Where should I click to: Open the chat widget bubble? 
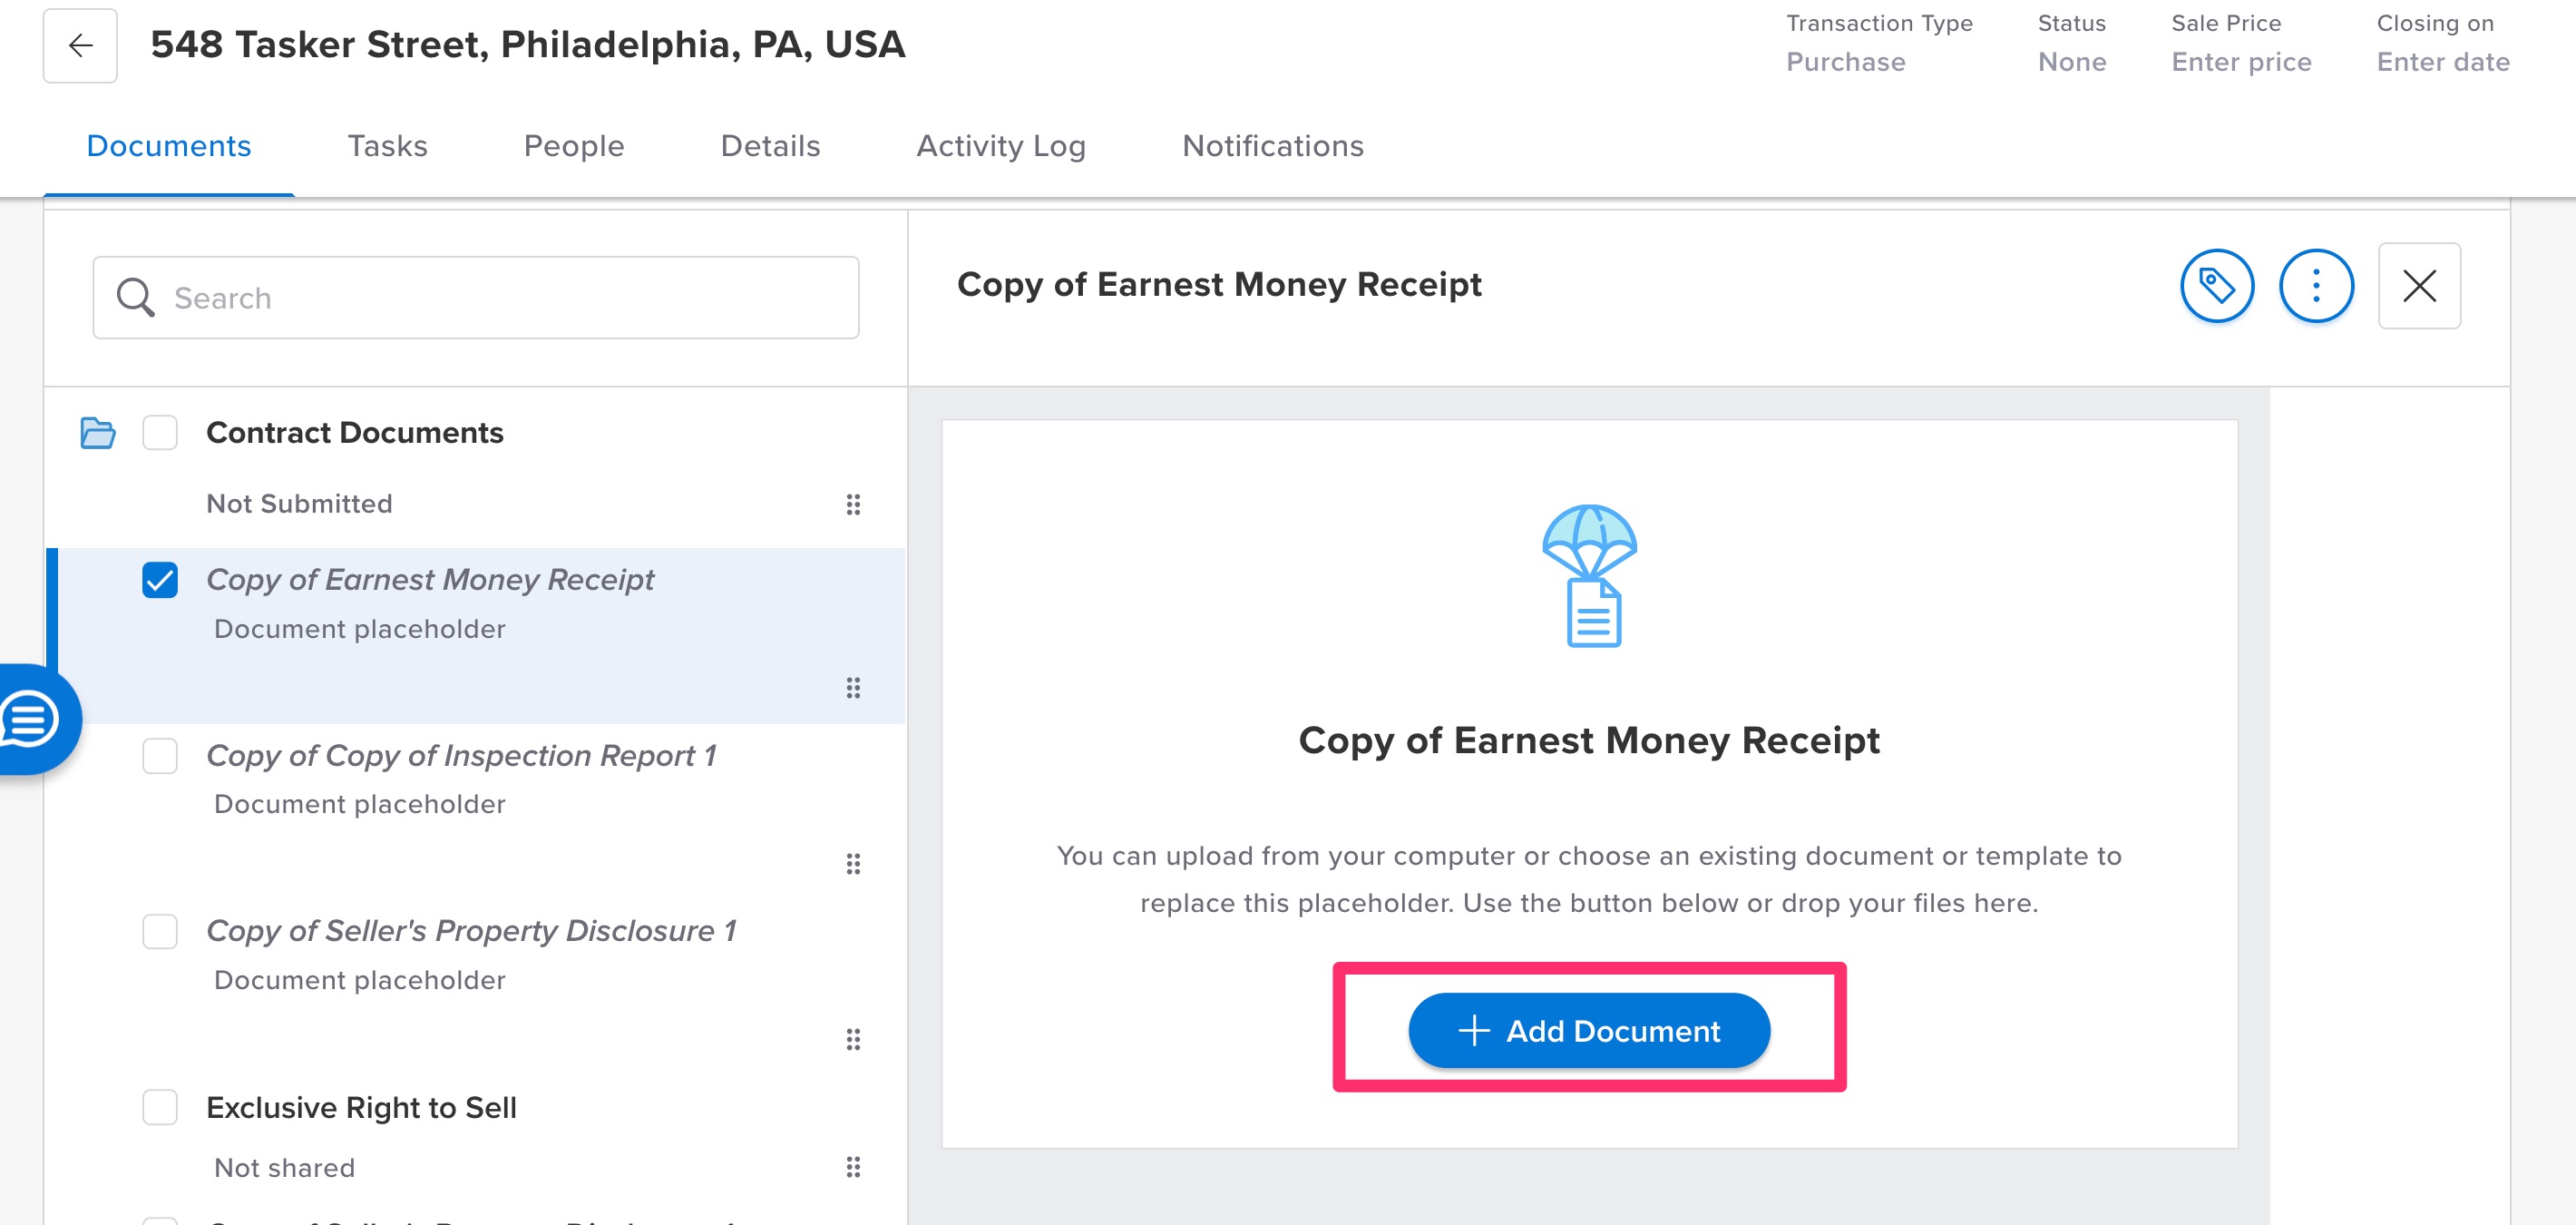pyautogui.click(x=30, y=718)
